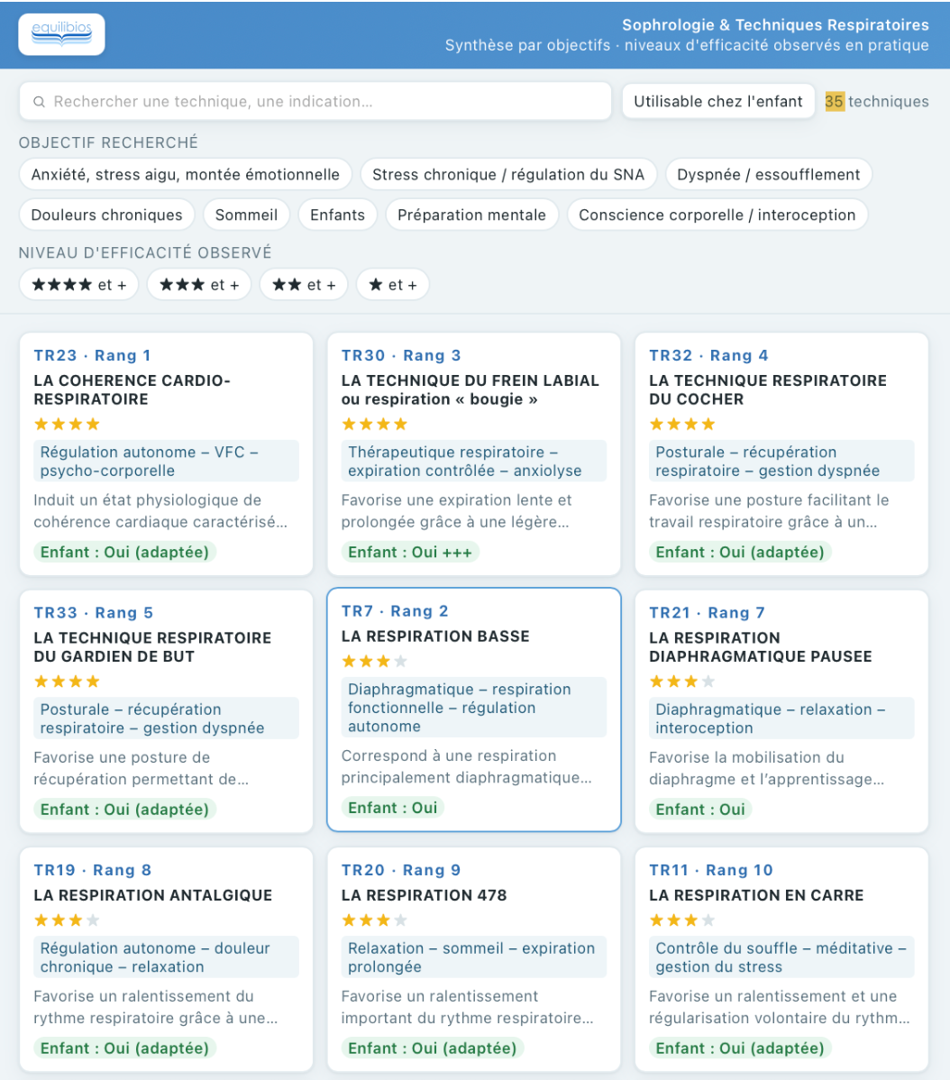
Task: Click the 'Diaphragmatique – respiration fonctionnelle' tag
Action: click(x=474, y=707)
